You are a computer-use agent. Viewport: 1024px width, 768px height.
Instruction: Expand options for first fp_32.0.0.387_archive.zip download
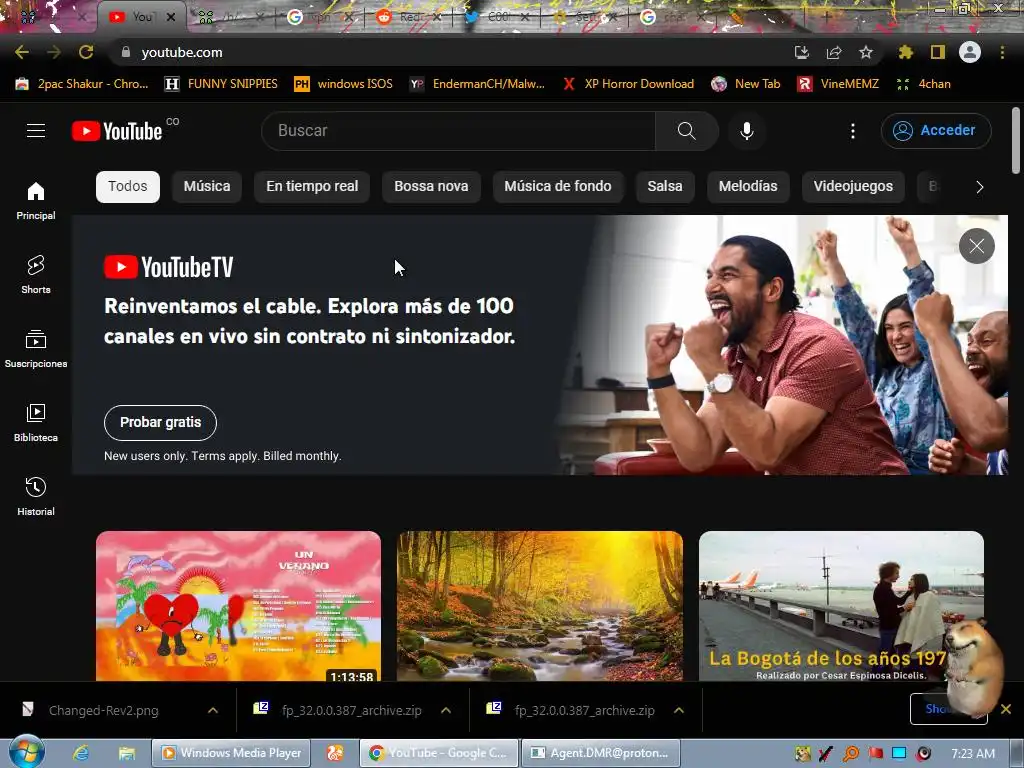point(446,710)
